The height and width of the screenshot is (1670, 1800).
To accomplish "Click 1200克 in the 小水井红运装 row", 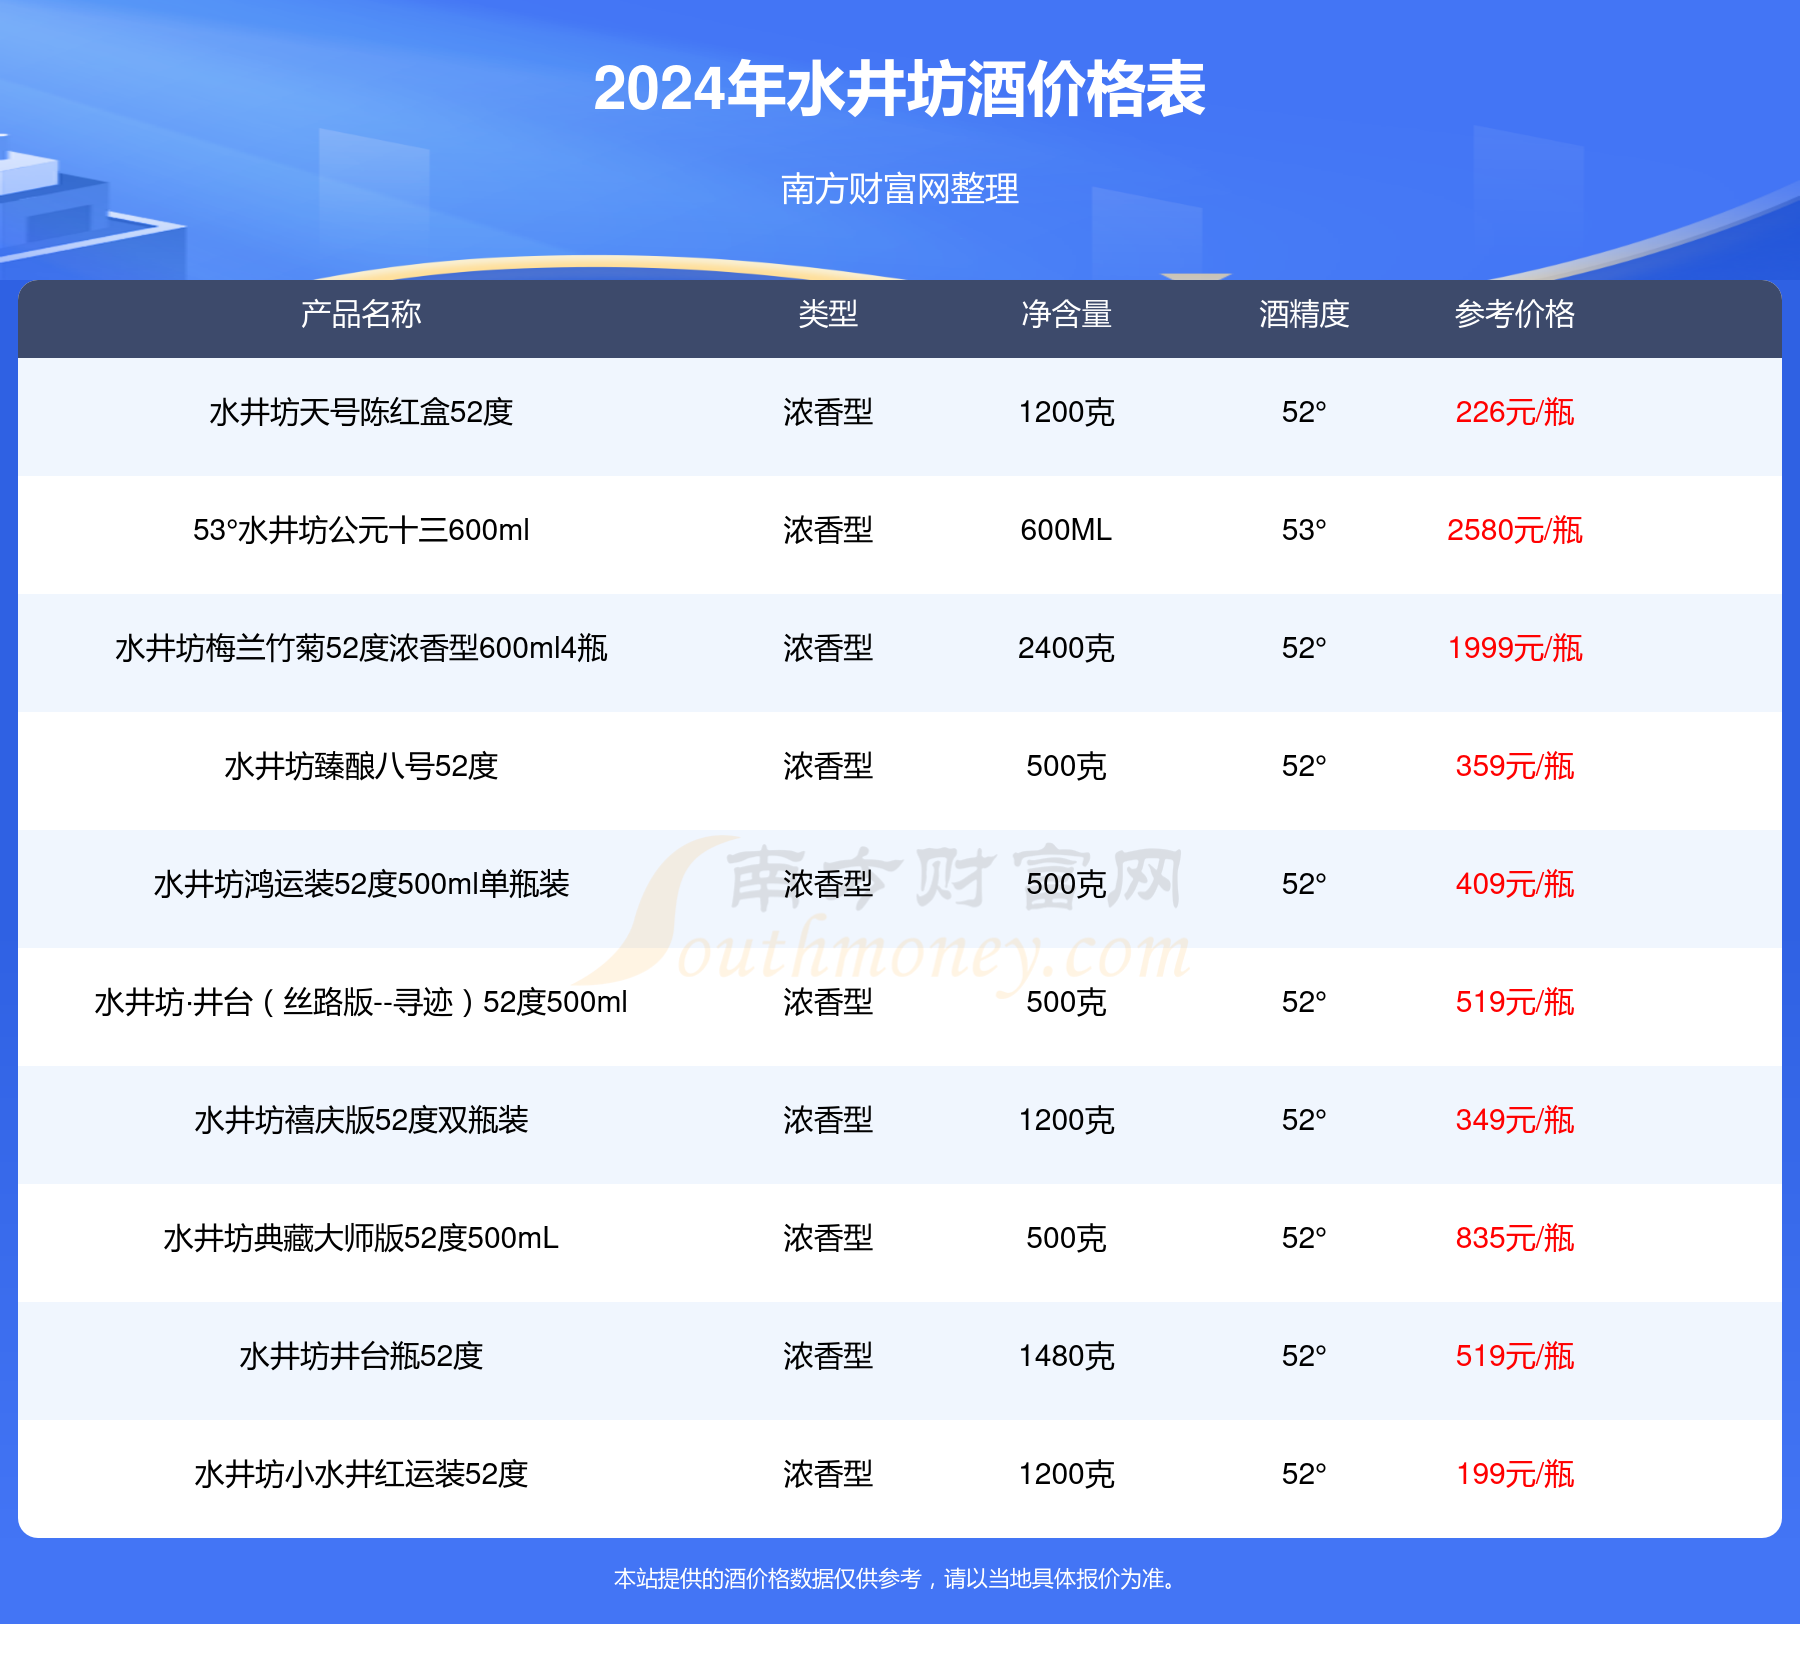I will (1066, 1474).
